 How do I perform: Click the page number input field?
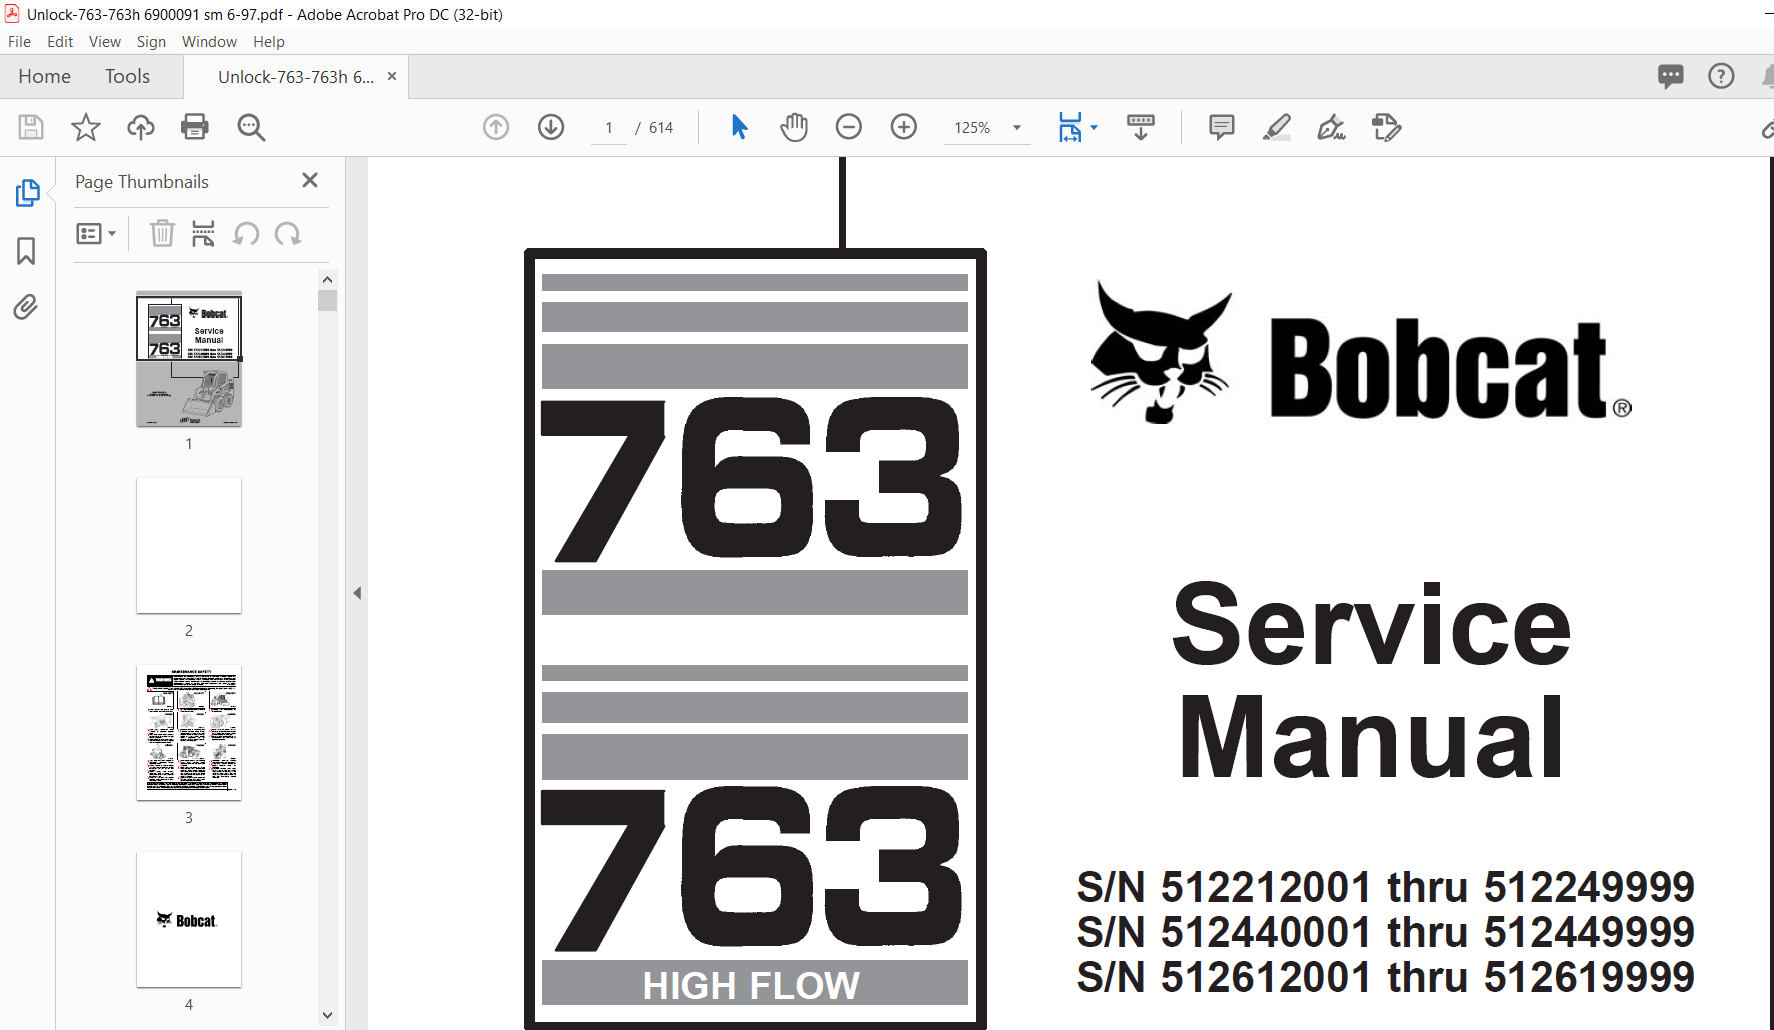(609, 128)
